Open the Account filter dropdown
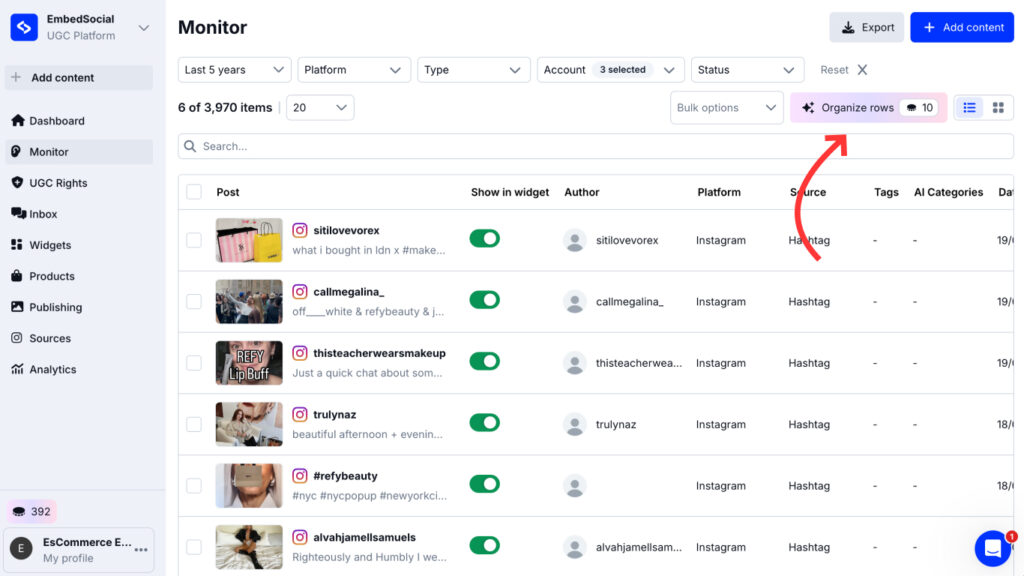 coord(611,70)
